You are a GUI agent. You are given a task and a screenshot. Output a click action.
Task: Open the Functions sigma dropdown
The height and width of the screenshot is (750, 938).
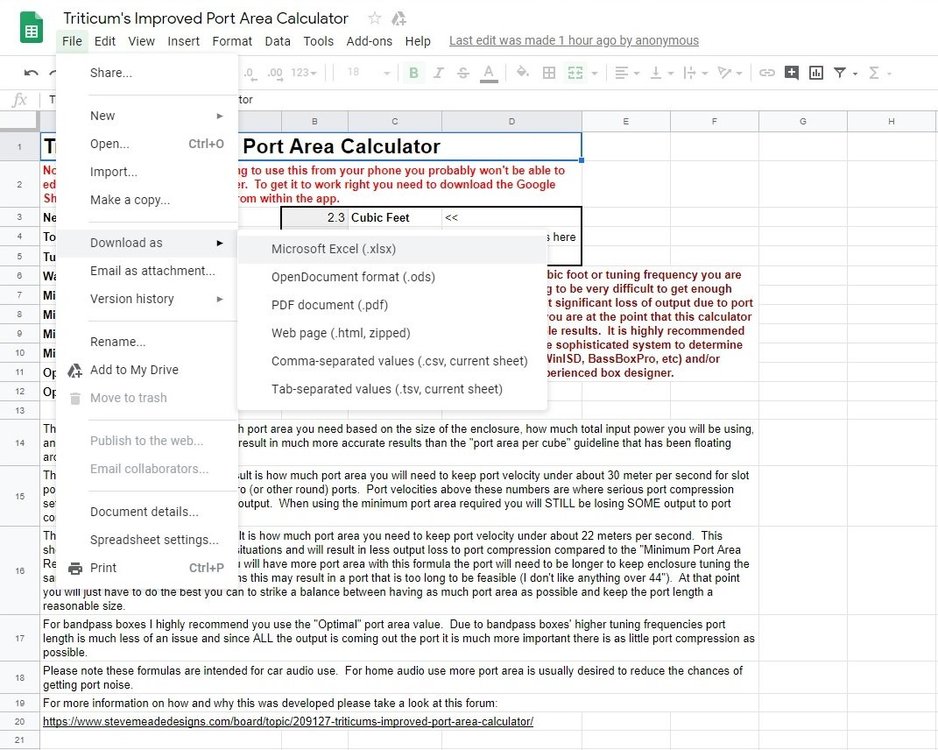pos(880,73)
